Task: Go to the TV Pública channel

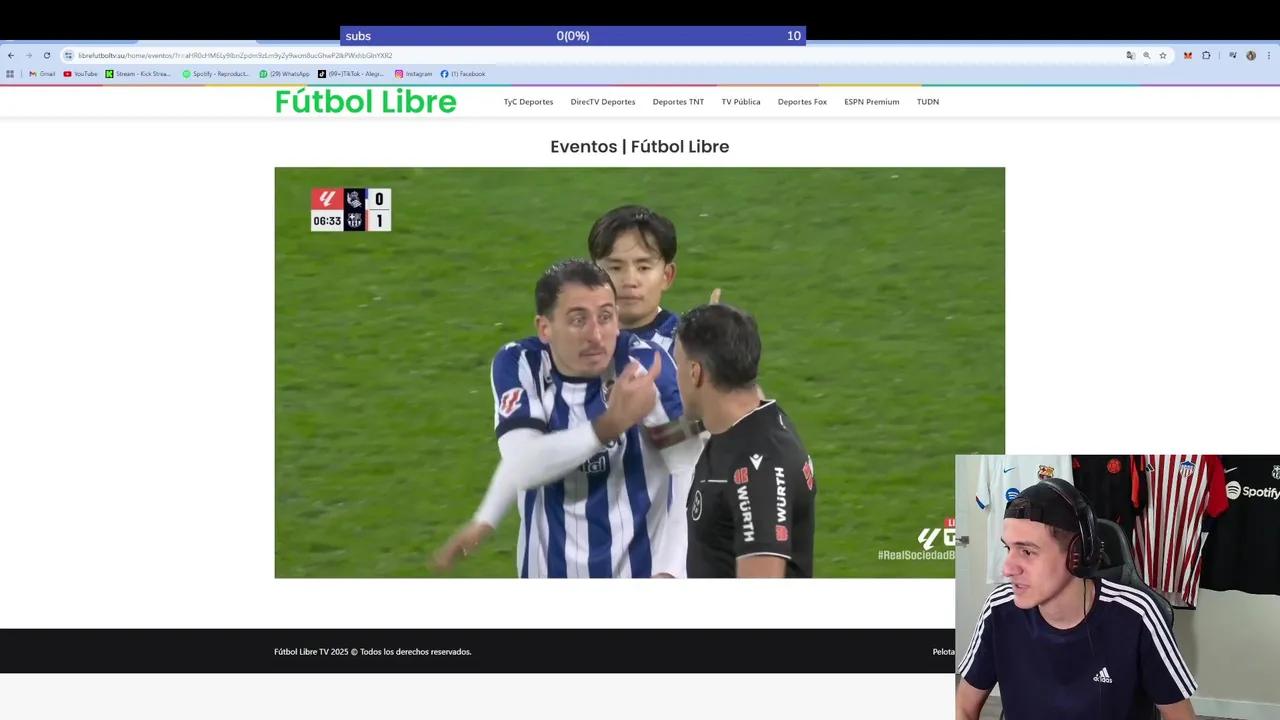Action: [x=741, y=102]
